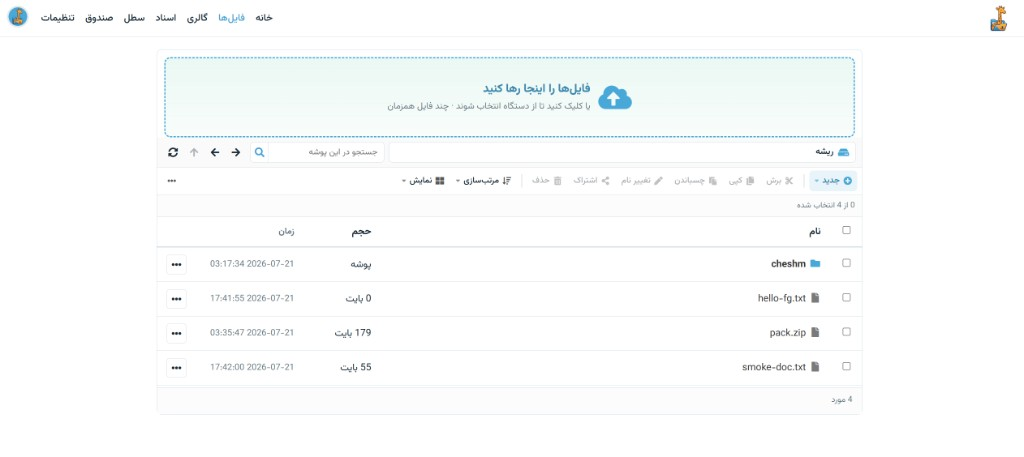Focus the search-in-folder input field
This screenshot has width=1024, height=457.
327,152
